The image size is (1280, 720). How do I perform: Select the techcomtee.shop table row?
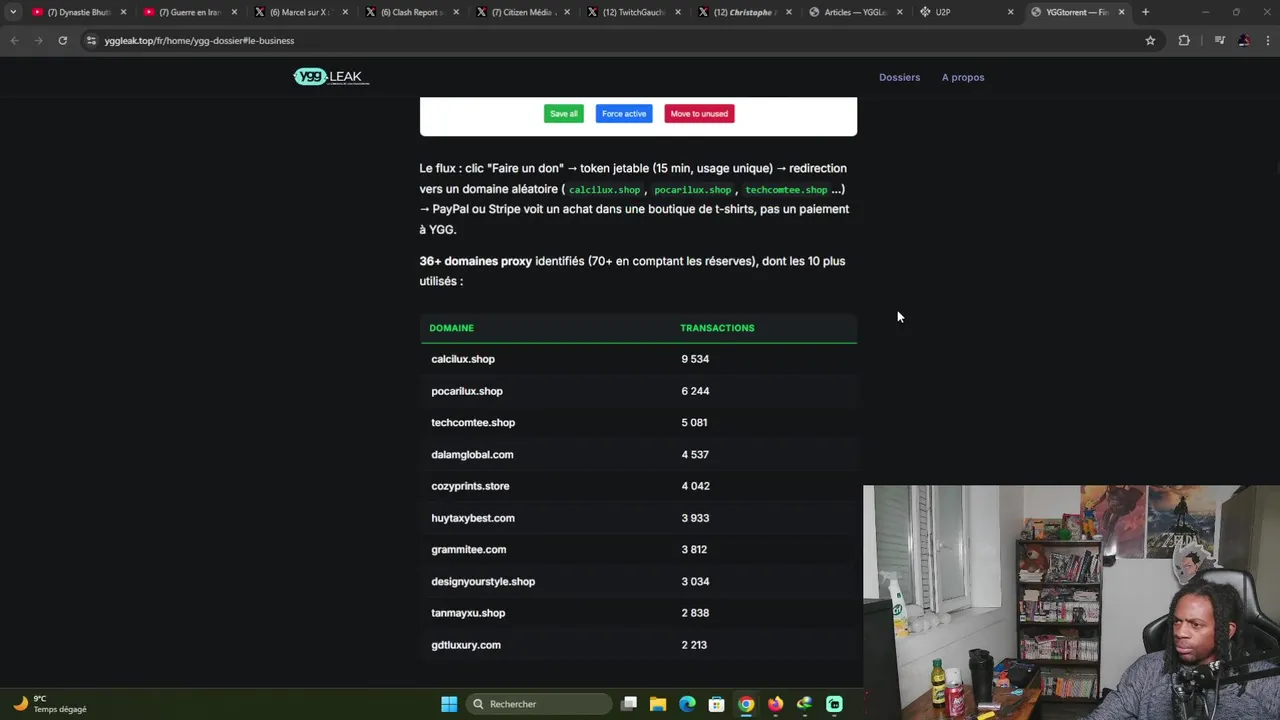click(x=638, y=422)
